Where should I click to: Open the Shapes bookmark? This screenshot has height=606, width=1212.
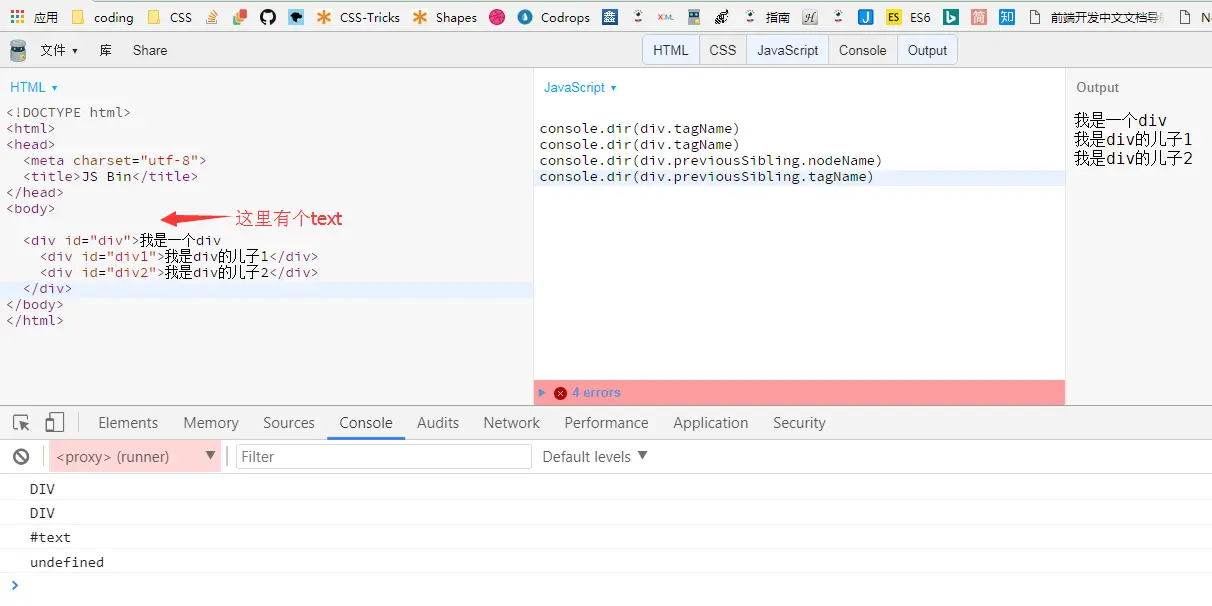coord(444,17)
